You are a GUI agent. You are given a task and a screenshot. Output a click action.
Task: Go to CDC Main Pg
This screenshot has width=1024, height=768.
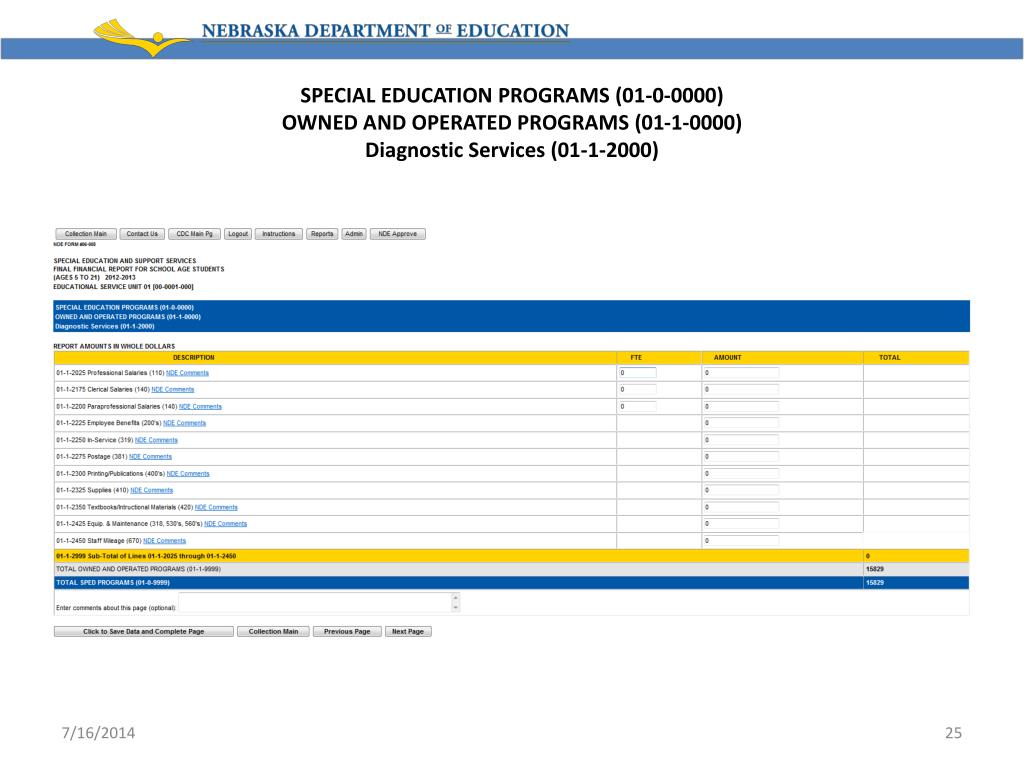[x=194, y=234]
